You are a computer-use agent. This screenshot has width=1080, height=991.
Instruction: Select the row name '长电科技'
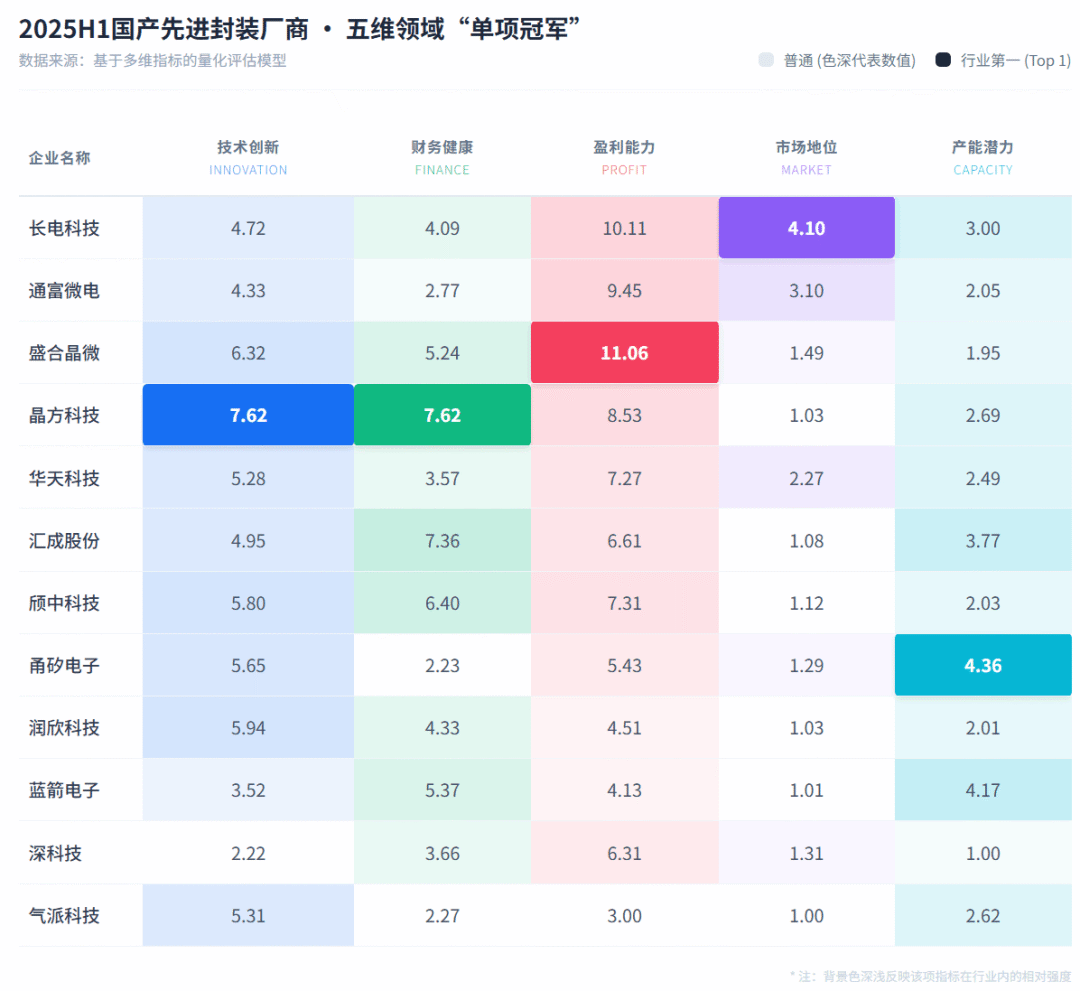(64, 228)
